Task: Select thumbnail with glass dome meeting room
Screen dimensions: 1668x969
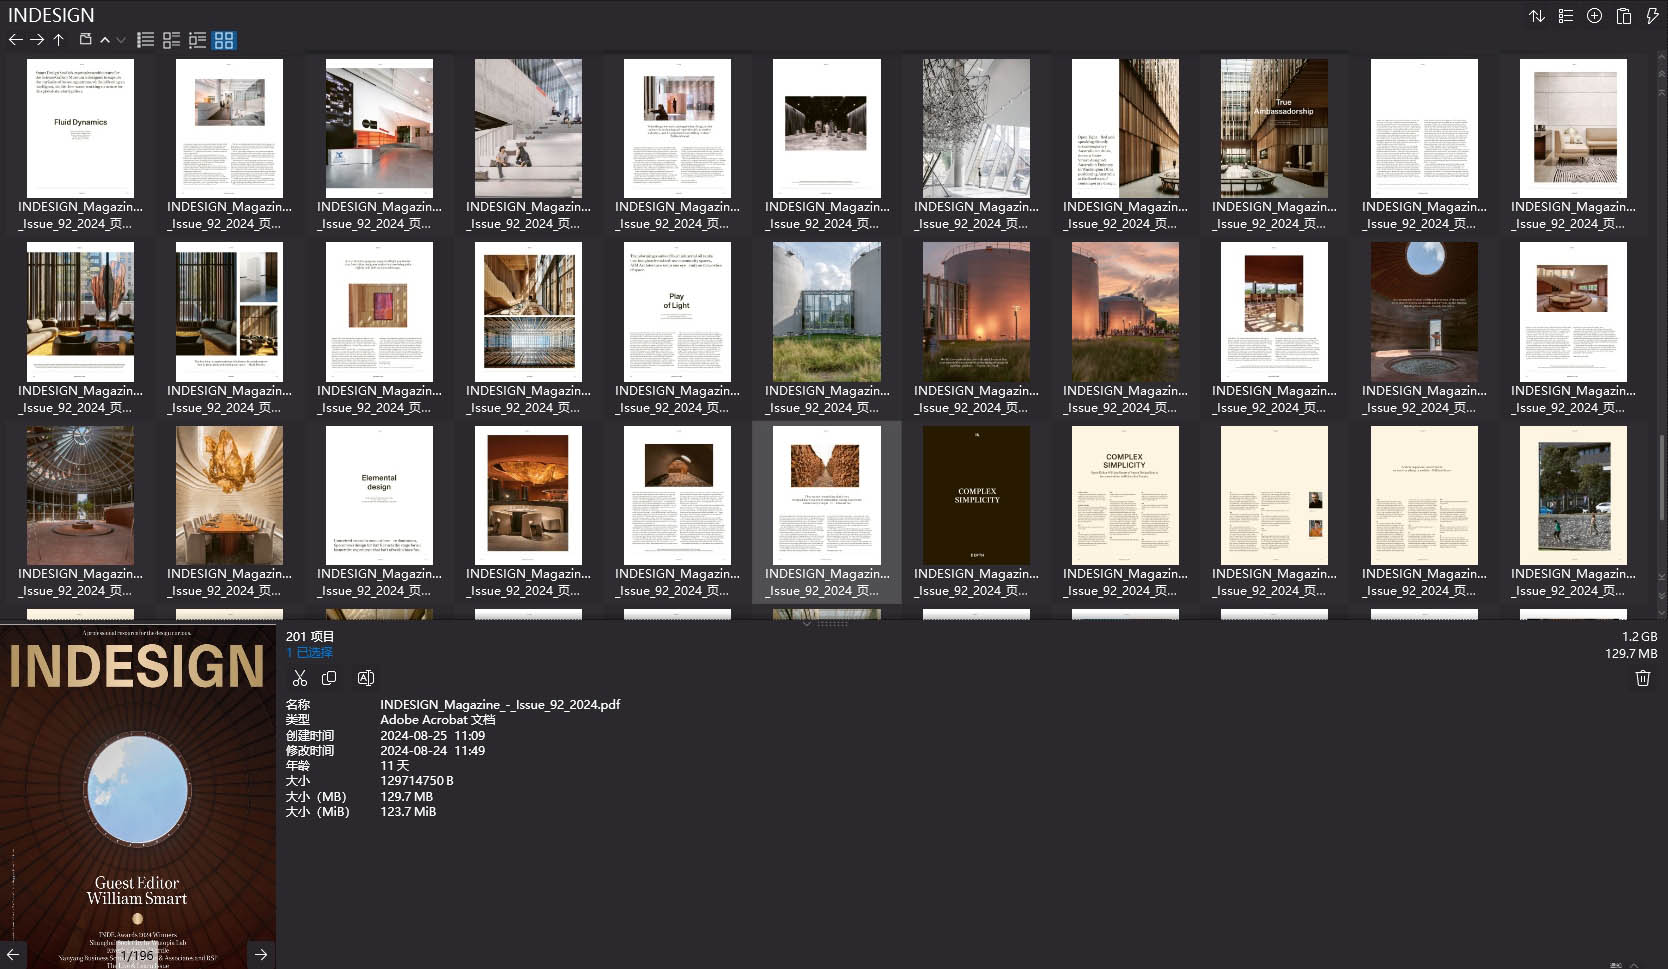Action: [x=80, y=496]
